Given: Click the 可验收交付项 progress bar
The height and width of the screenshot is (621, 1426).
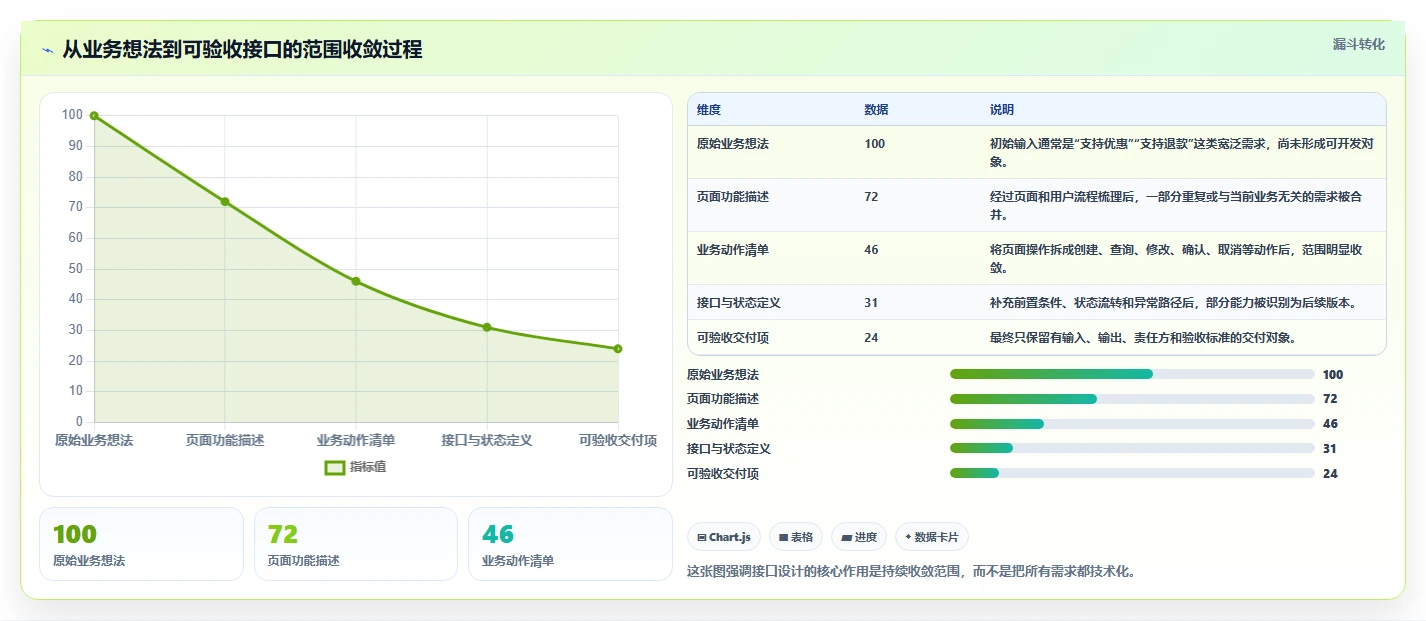Looking at the screenshot, I should pyautogui.click(x=1132, y=474).
